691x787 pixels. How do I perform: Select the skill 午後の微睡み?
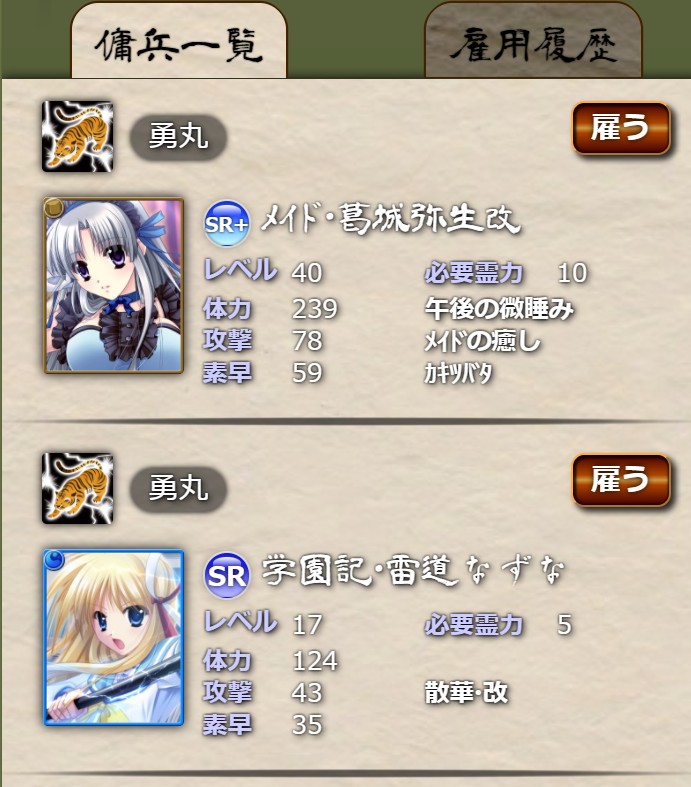point(499,309)
